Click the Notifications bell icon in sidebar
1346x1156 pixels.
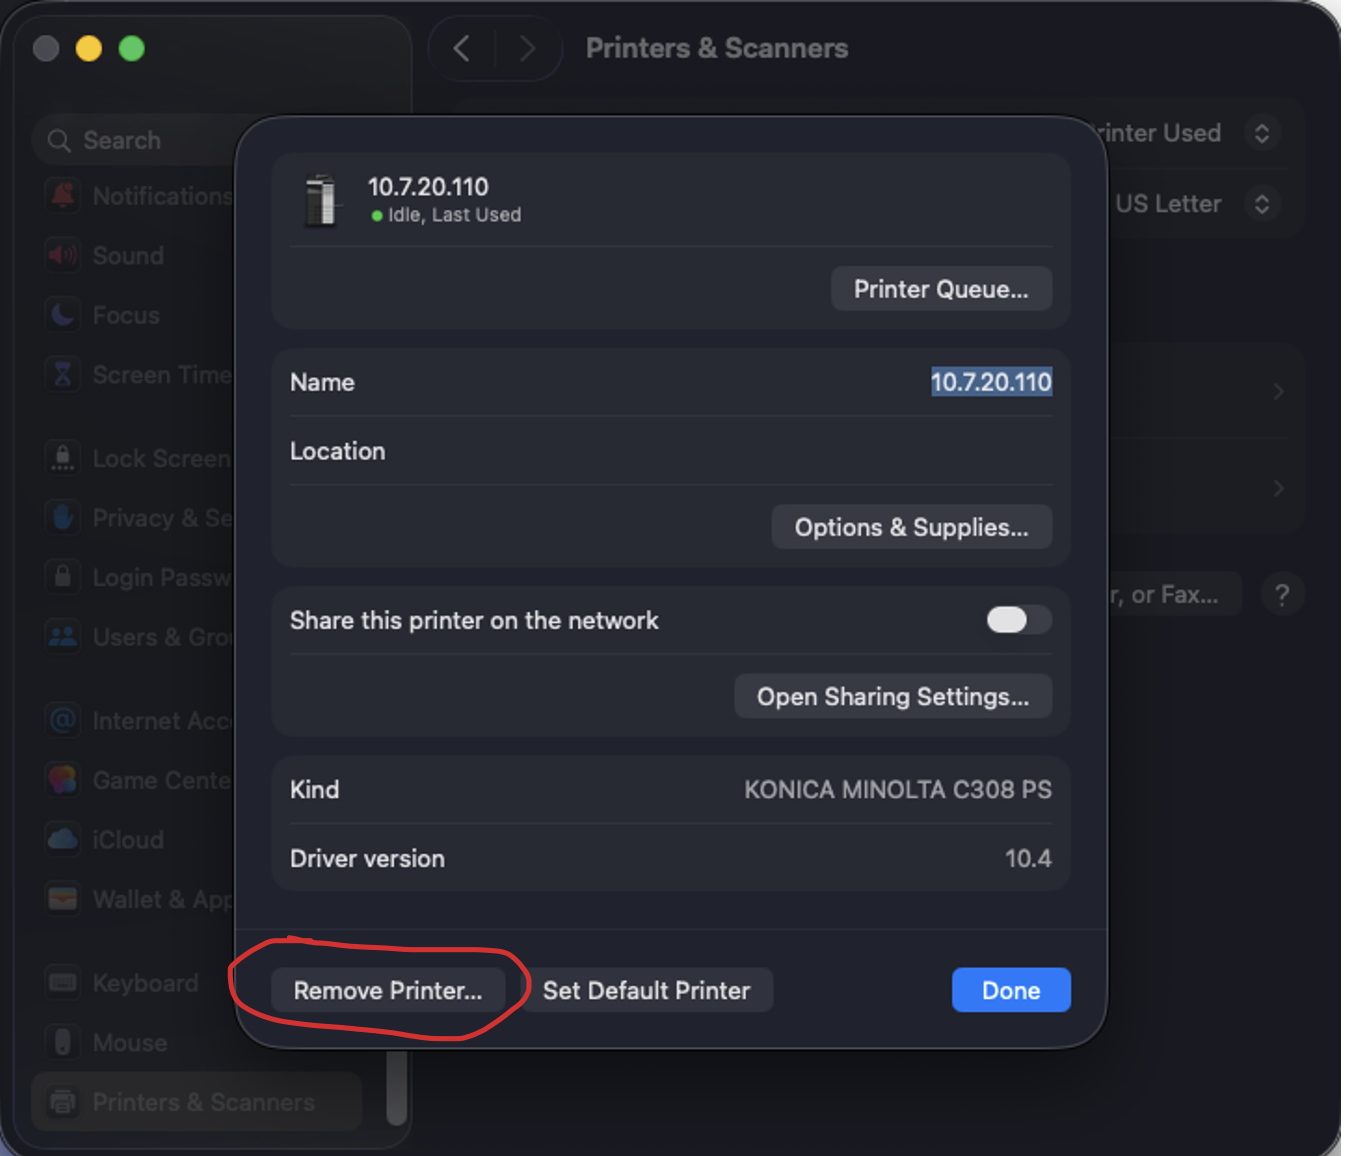pos(63,196)
